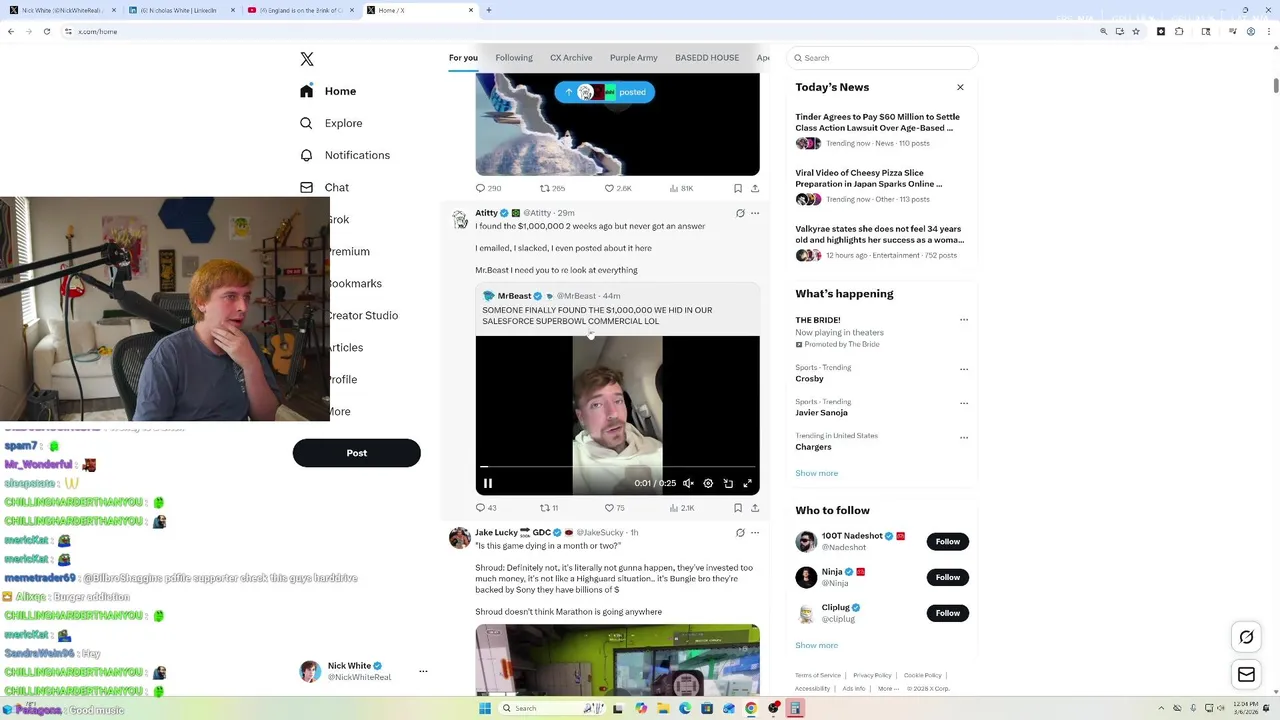Open the X logo home link

(307, 59)
